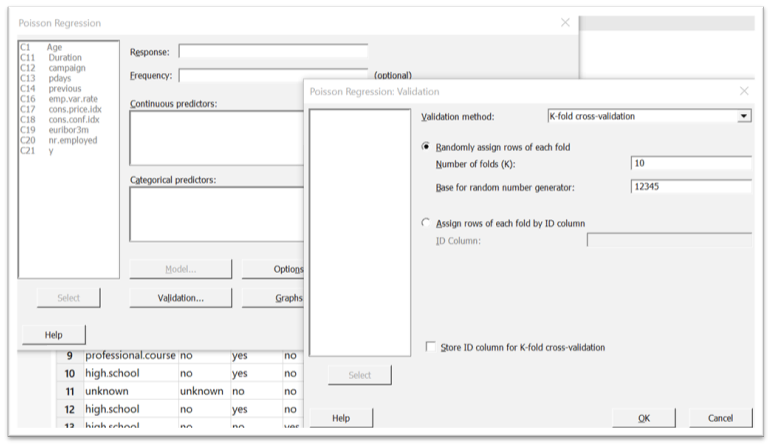Click the Response field in Poisson Regression
Viewport: 771px width, 446px height.
(x=273, y=51)
